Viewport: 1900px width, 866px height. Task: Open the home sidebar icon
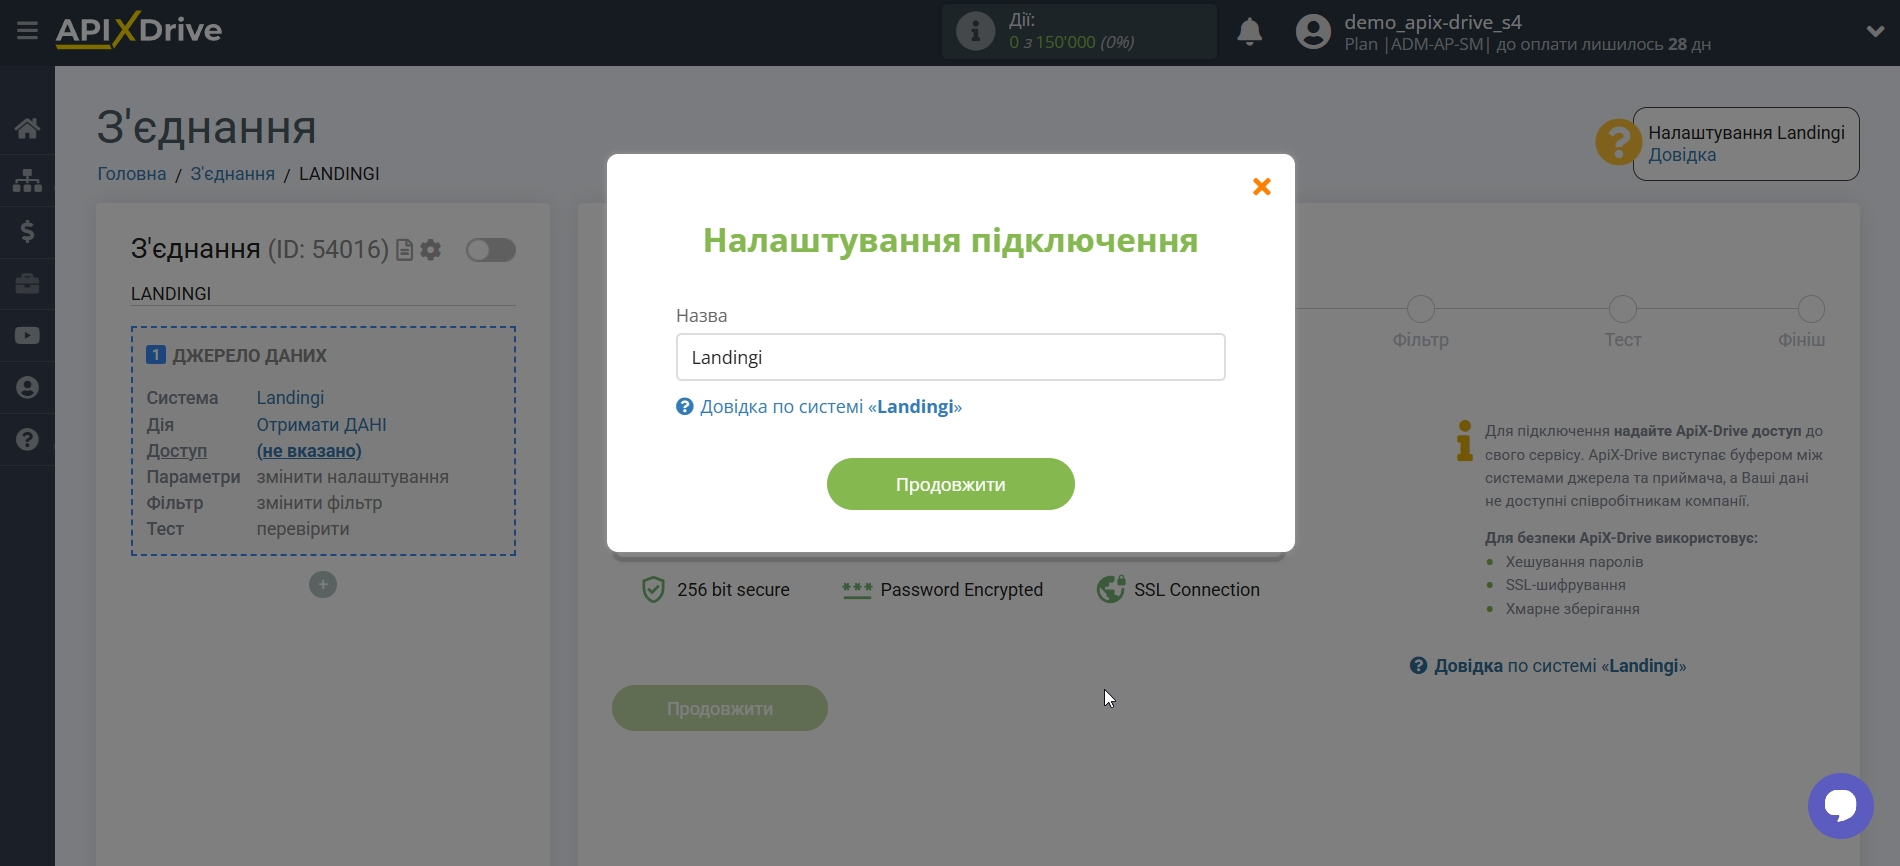(x=27, y=128)
